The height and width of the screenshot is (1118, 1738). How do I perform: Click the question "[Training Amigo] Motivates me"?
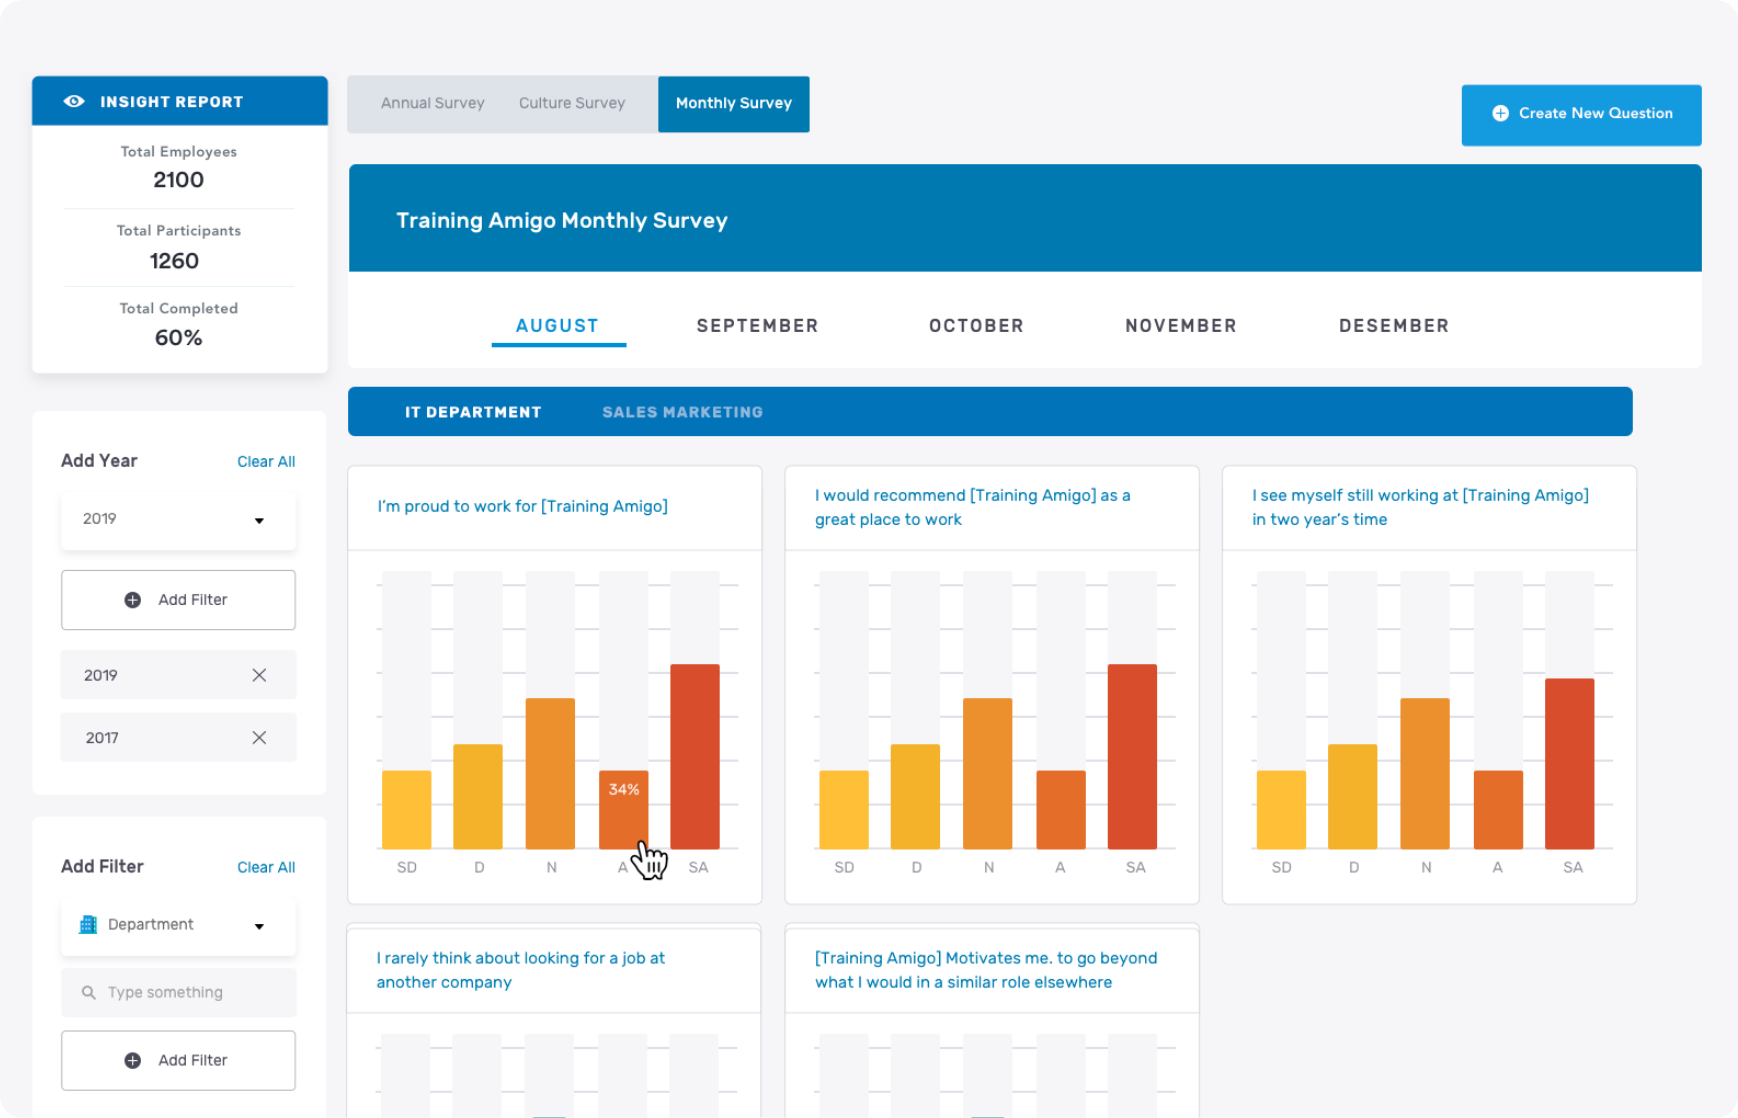pos(986,970)
